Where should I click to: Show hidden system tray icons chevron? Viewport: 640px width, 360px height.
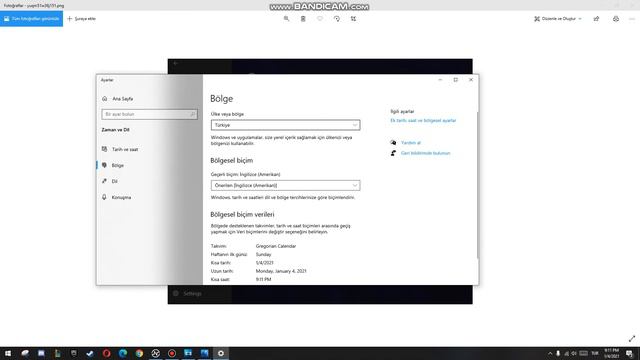point(550,353)
